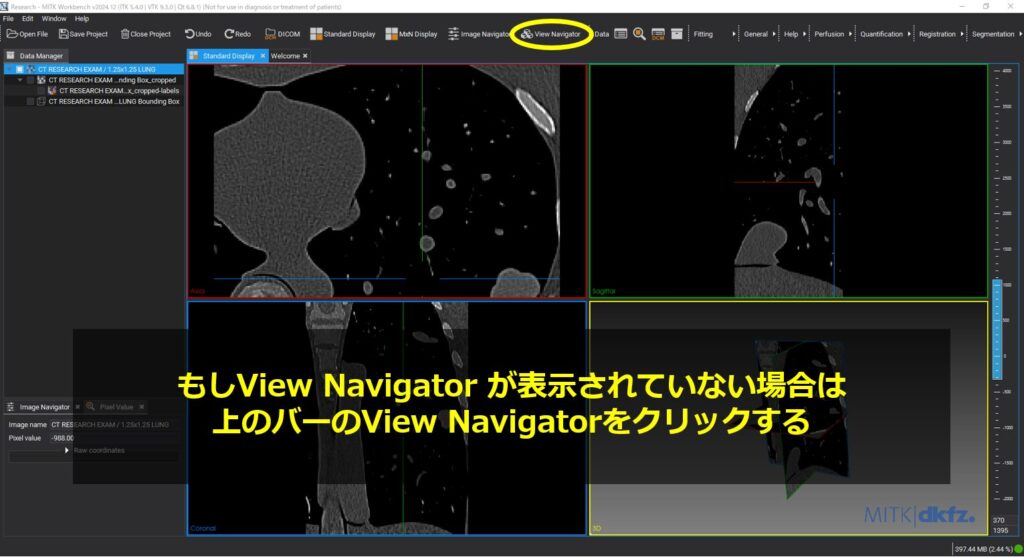The height and width of the screenshot is (557, 1024).
Task: Toggle visibility of x_cropped-labels node
Action: tap(40, 91)
